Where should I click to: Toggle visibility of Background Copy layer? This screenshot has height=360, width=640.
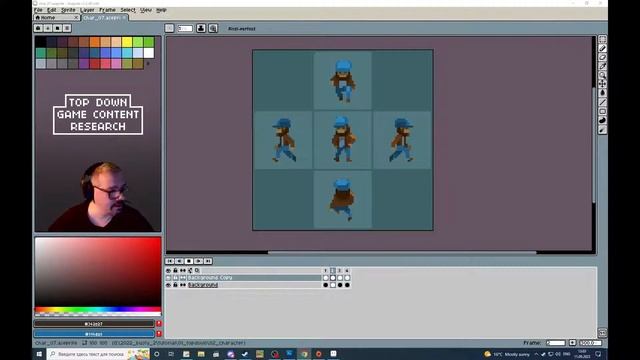168,278
